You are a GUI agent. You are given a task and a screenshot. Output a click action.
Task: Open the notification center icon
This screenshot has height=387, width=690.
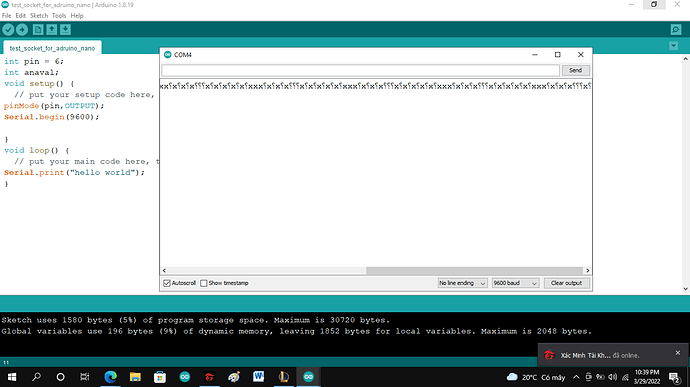click(x=674, y=377)
